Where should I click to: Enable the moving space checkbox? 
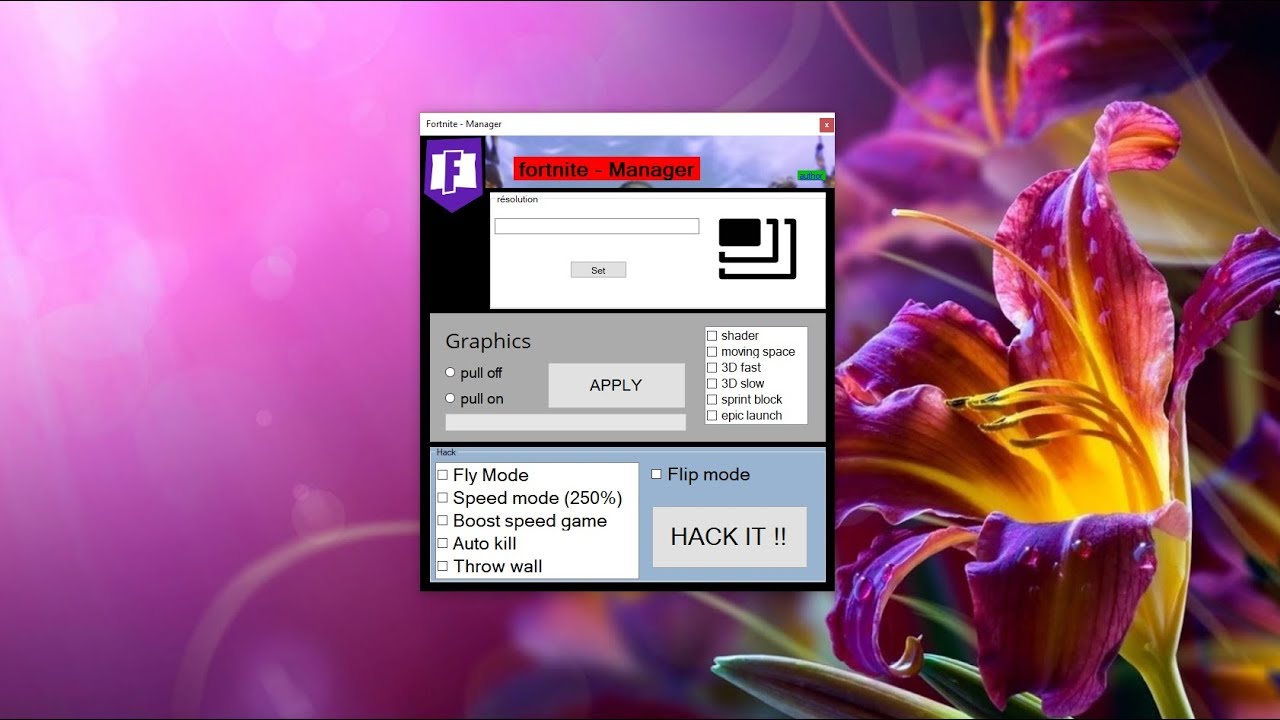712,352
